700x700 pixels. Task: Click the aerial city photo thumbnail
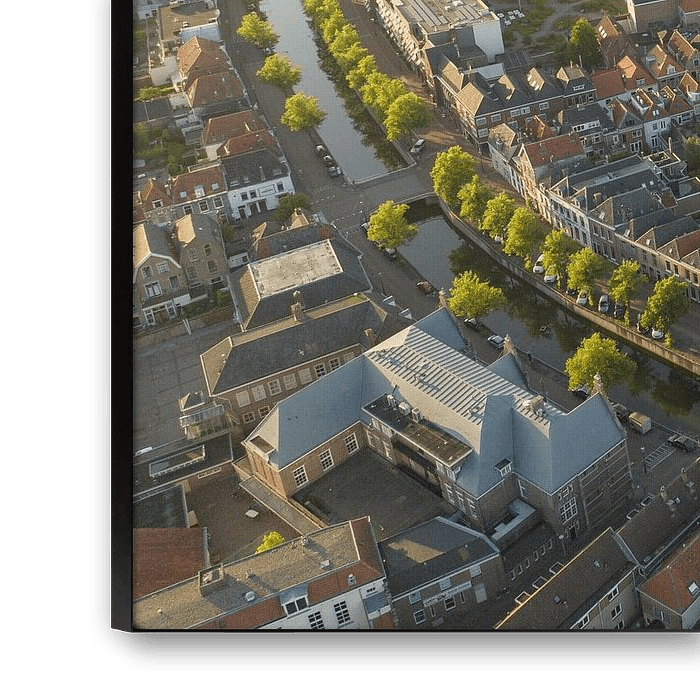pyautogui.click(x=416, y=314)
